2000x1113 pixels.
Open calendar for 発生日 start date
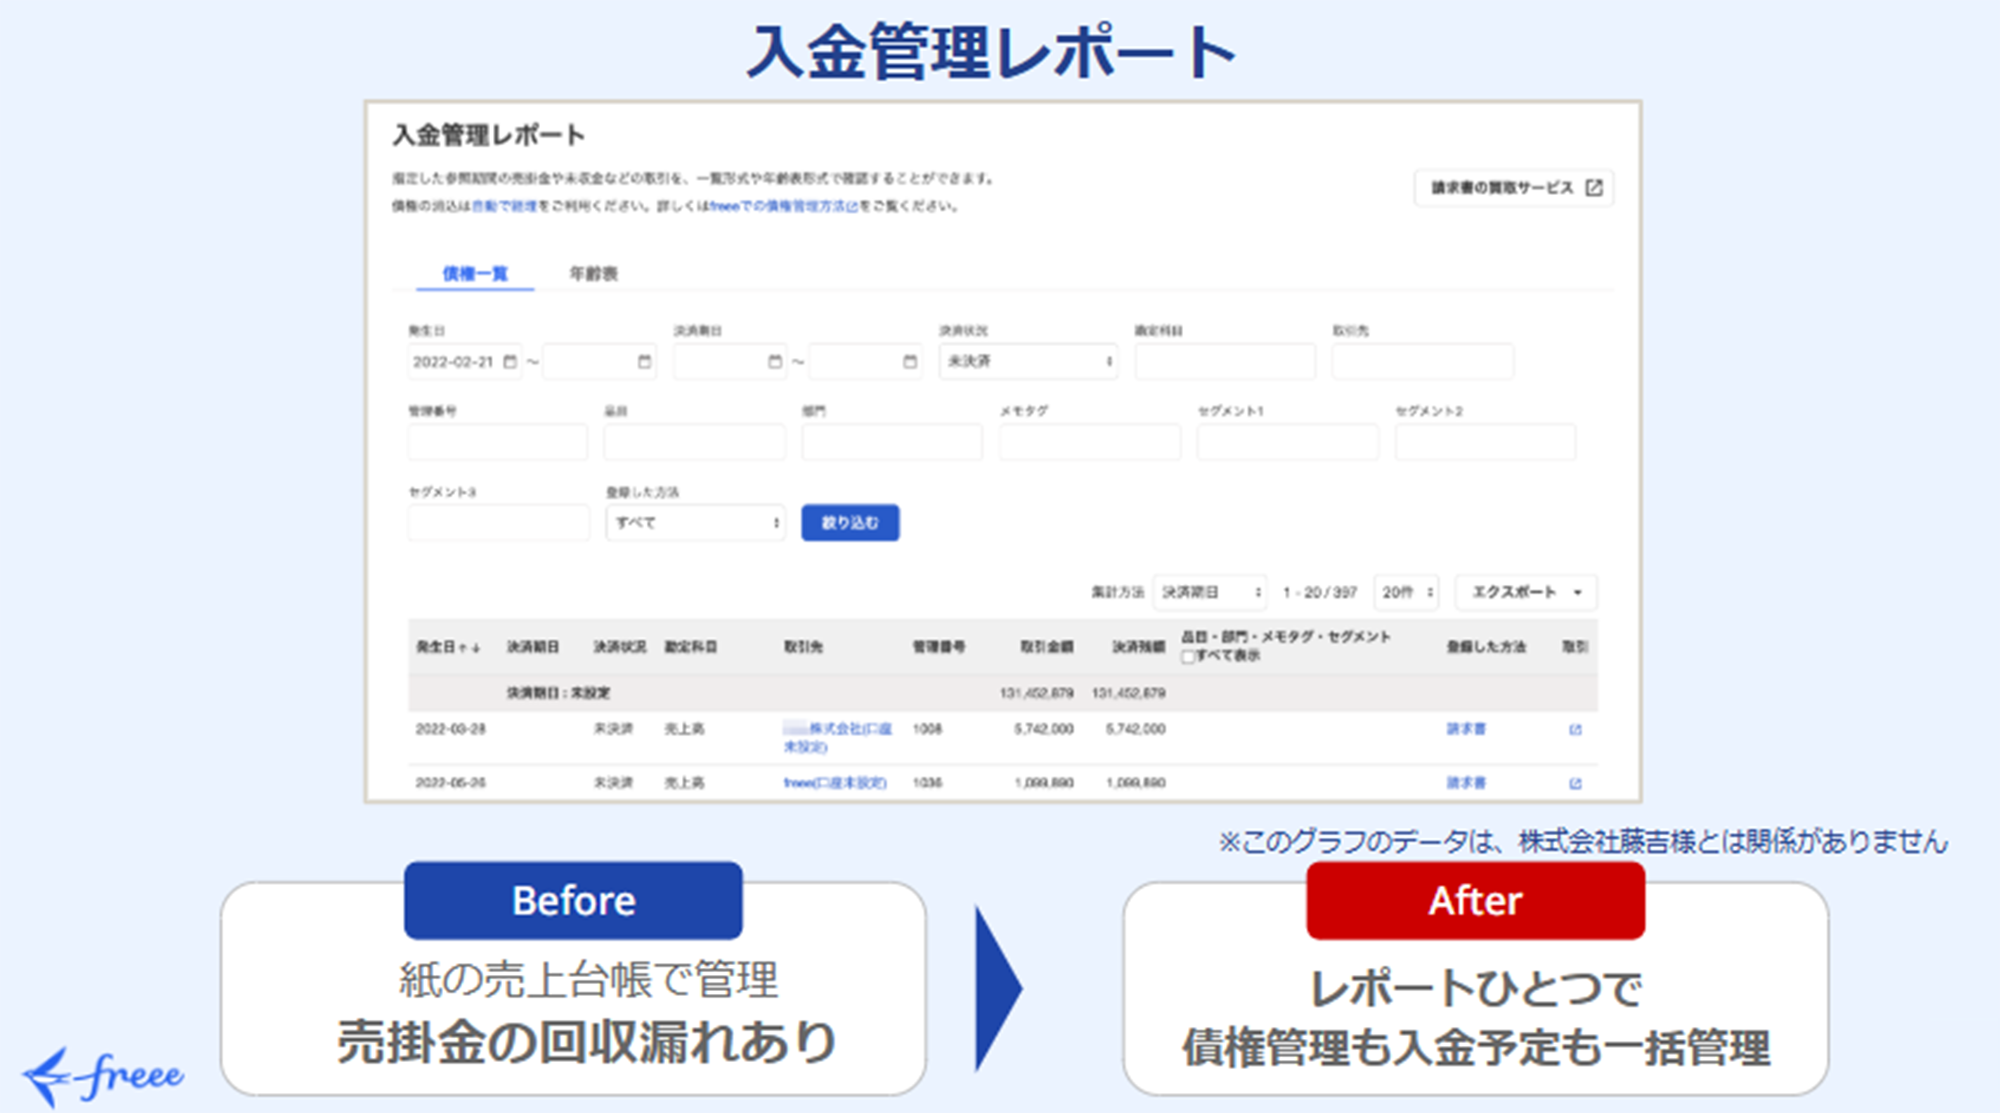click(510, 362)
